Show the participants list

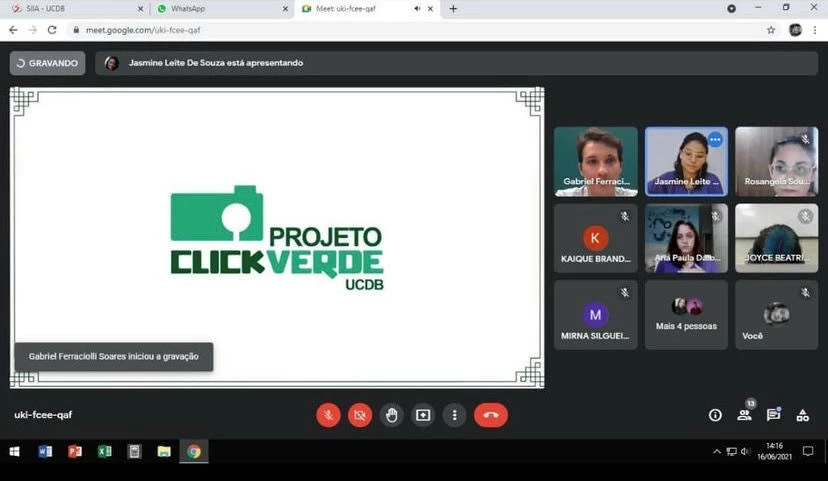pyautogui.click(x=744, y=415)
